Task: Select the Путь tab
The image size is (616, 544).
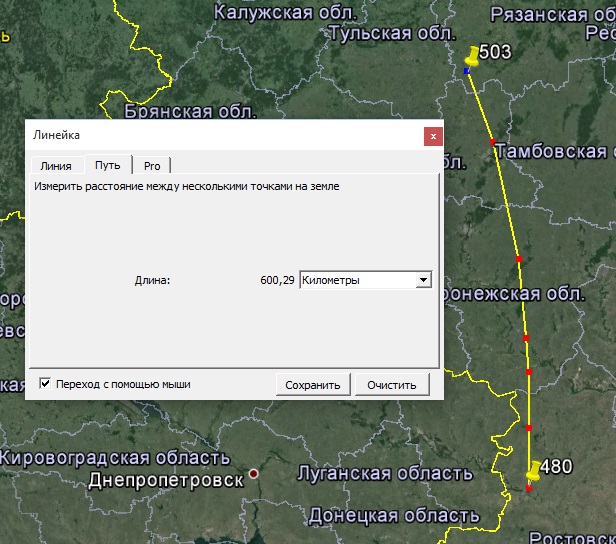Action: 108,165
